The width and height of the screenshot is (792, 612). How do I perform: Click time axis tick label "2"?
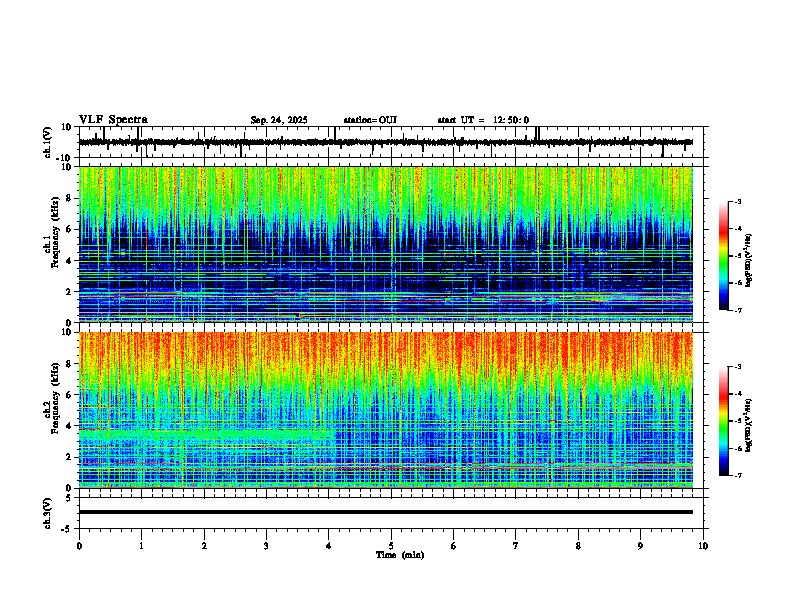[x=204, y=546]
